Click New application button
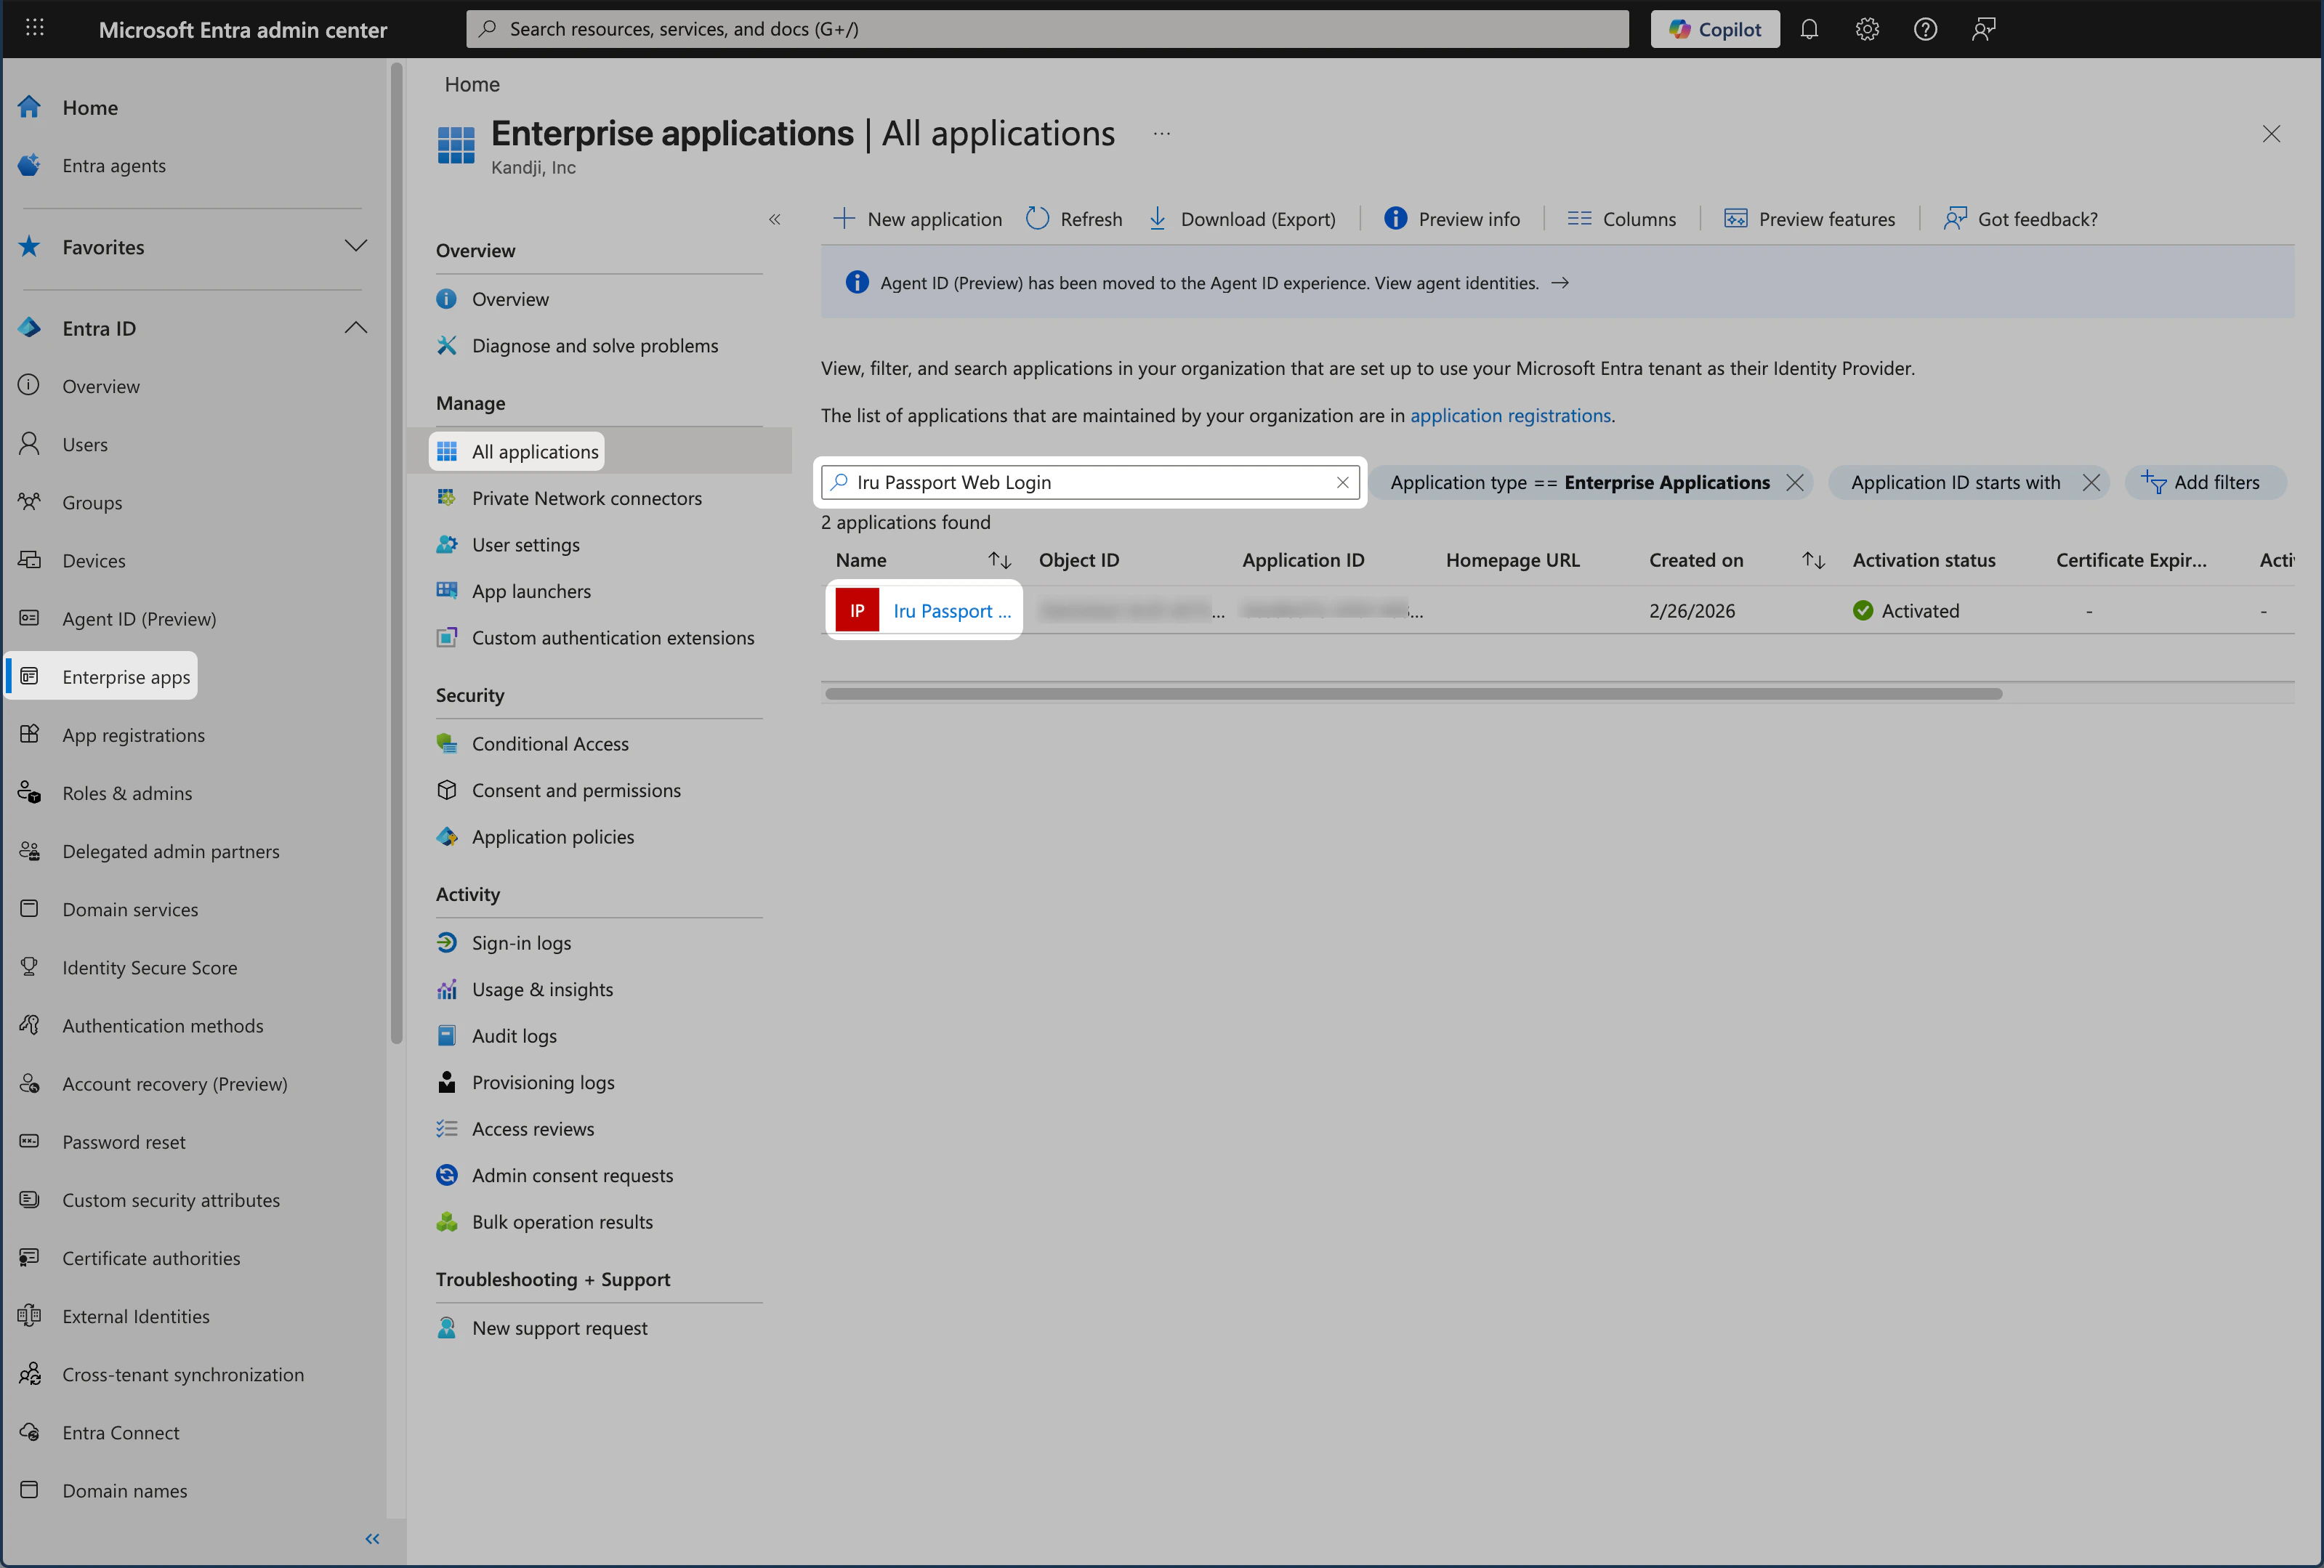Image resolution: width=2324 pixels, height=1568 pixels. (x=917, y=218)
